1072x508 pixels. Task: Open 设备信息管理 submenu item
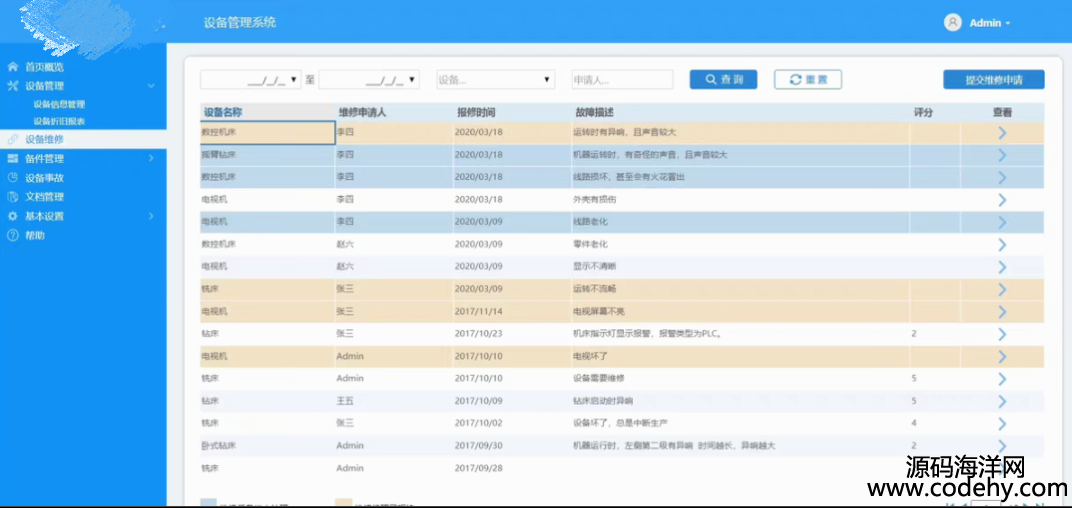coord(59,105)
